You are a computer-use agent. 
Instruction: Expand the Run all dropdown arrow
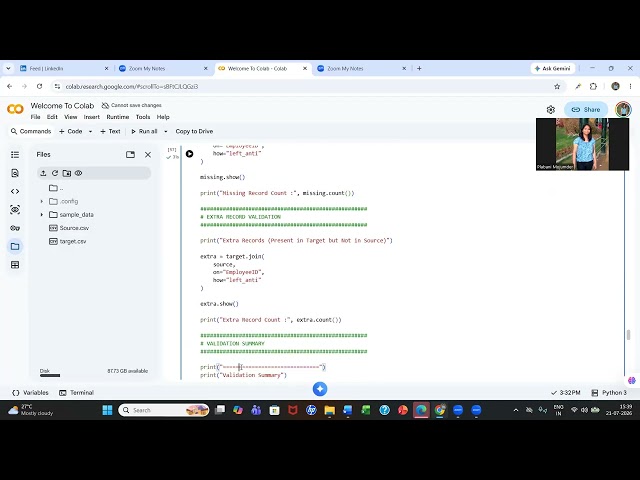(165, 131)
